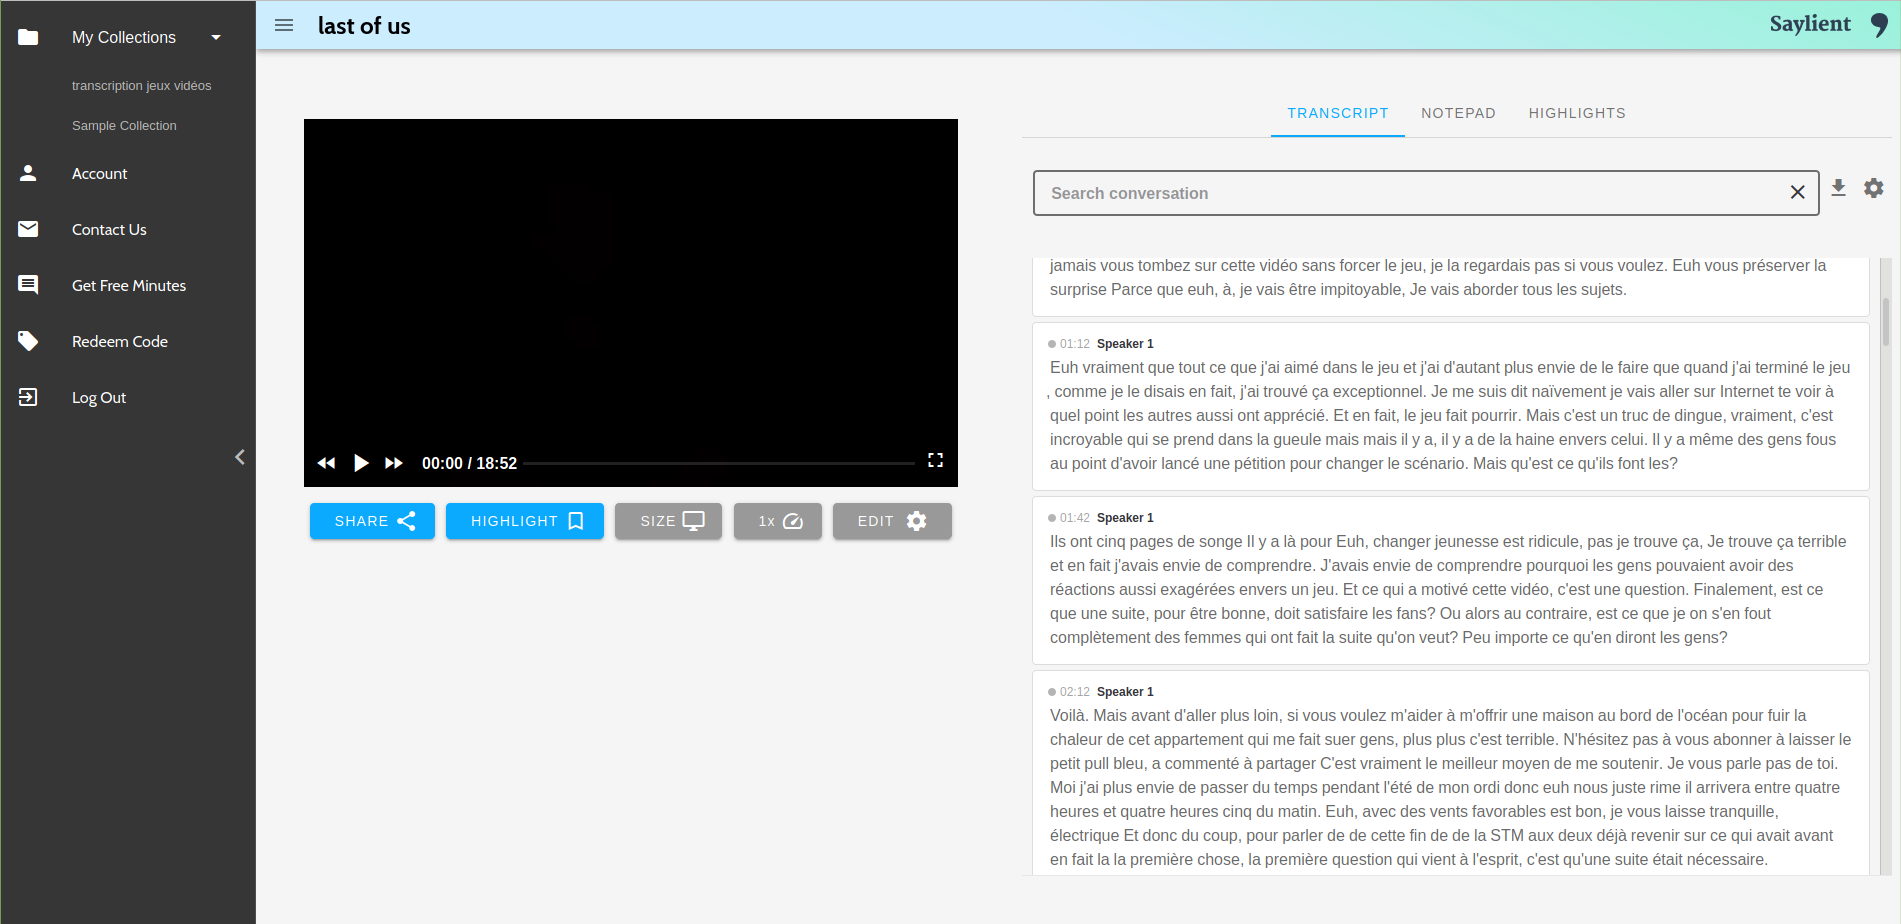Viewport: 1901px width, 924px height.
Task: Collapse the My Collections dropdown arrow
Action: [x=216, y=37]
